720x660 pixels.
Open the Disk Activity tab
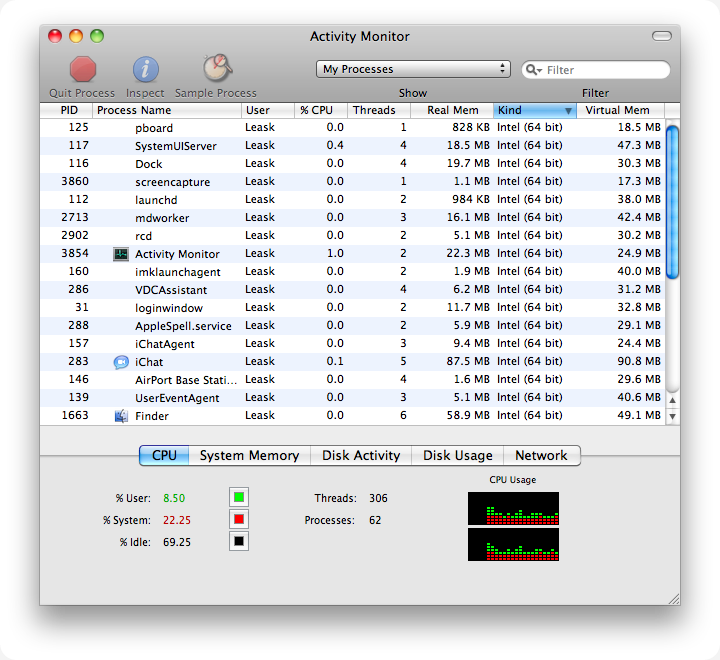[x=361, y=455]
